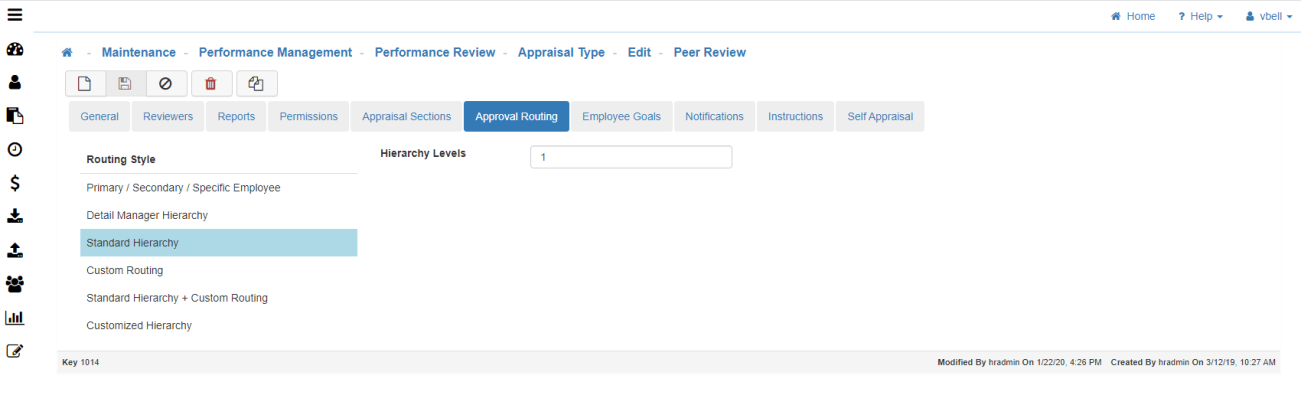Click the New document toolbar icon

(x=85, y=84)
